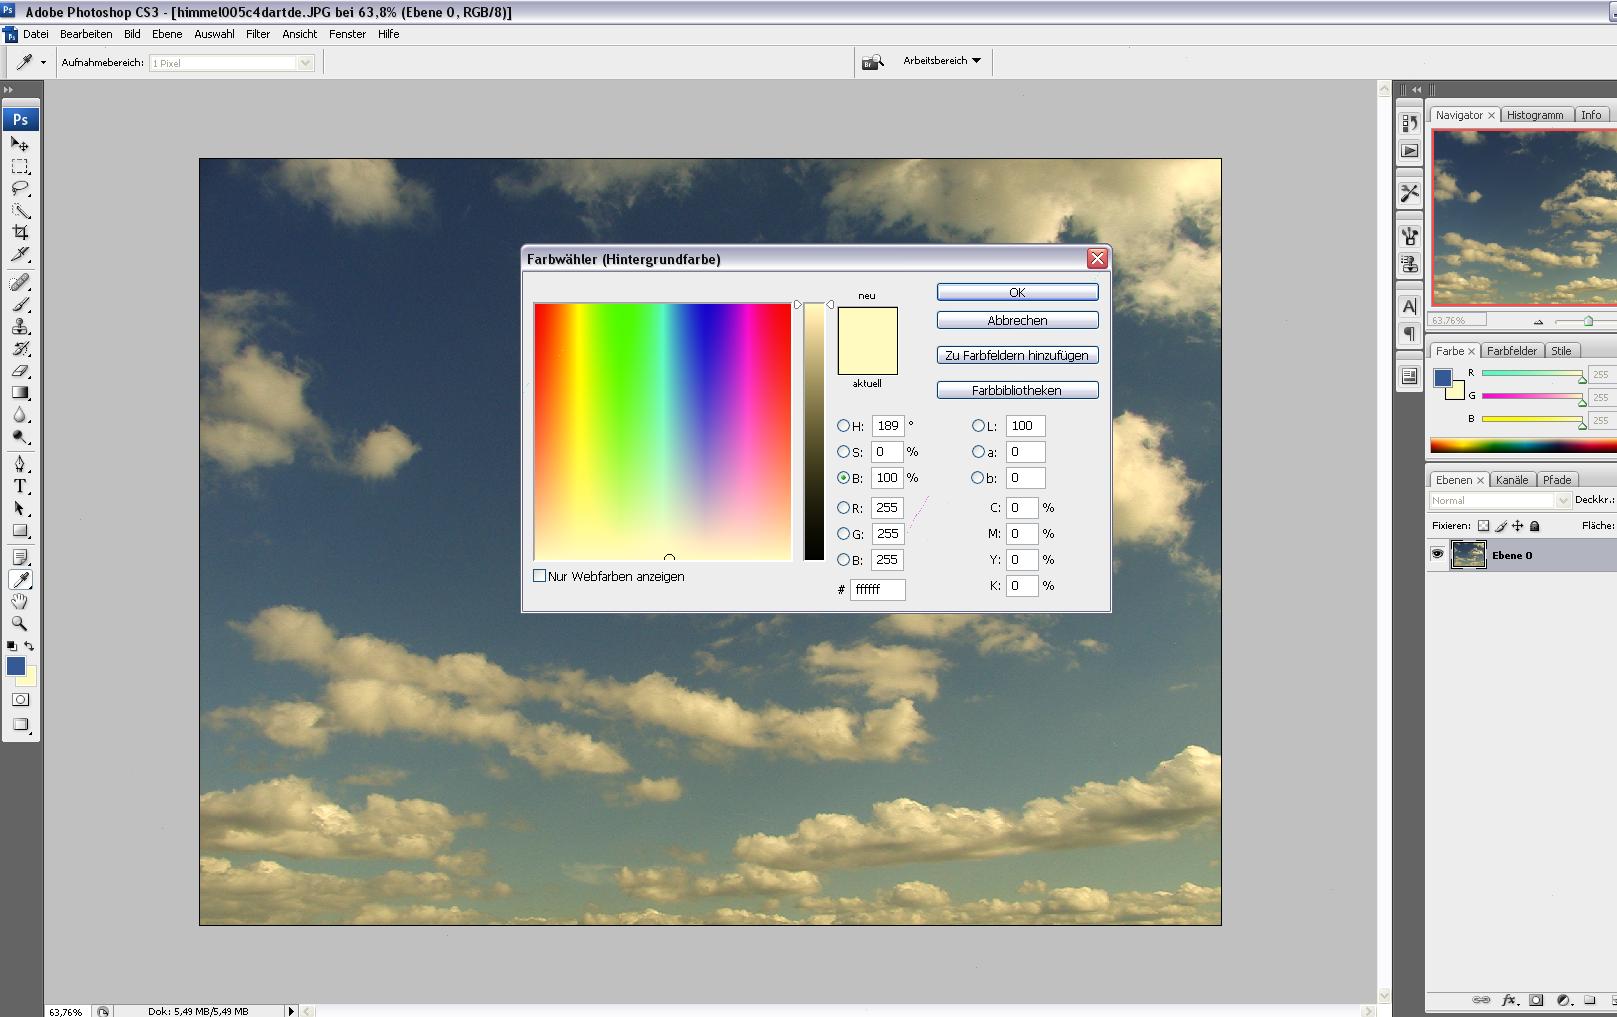The image size is (1617, 1017).
Task: Select the Clone Stamp tool
Action: (x=20, y=326)
